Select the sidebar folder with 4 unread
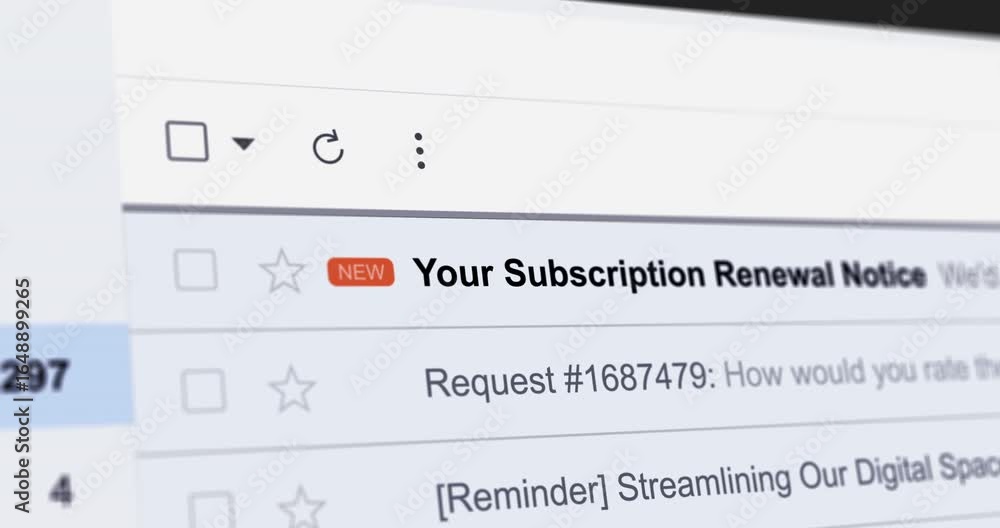 61,491
